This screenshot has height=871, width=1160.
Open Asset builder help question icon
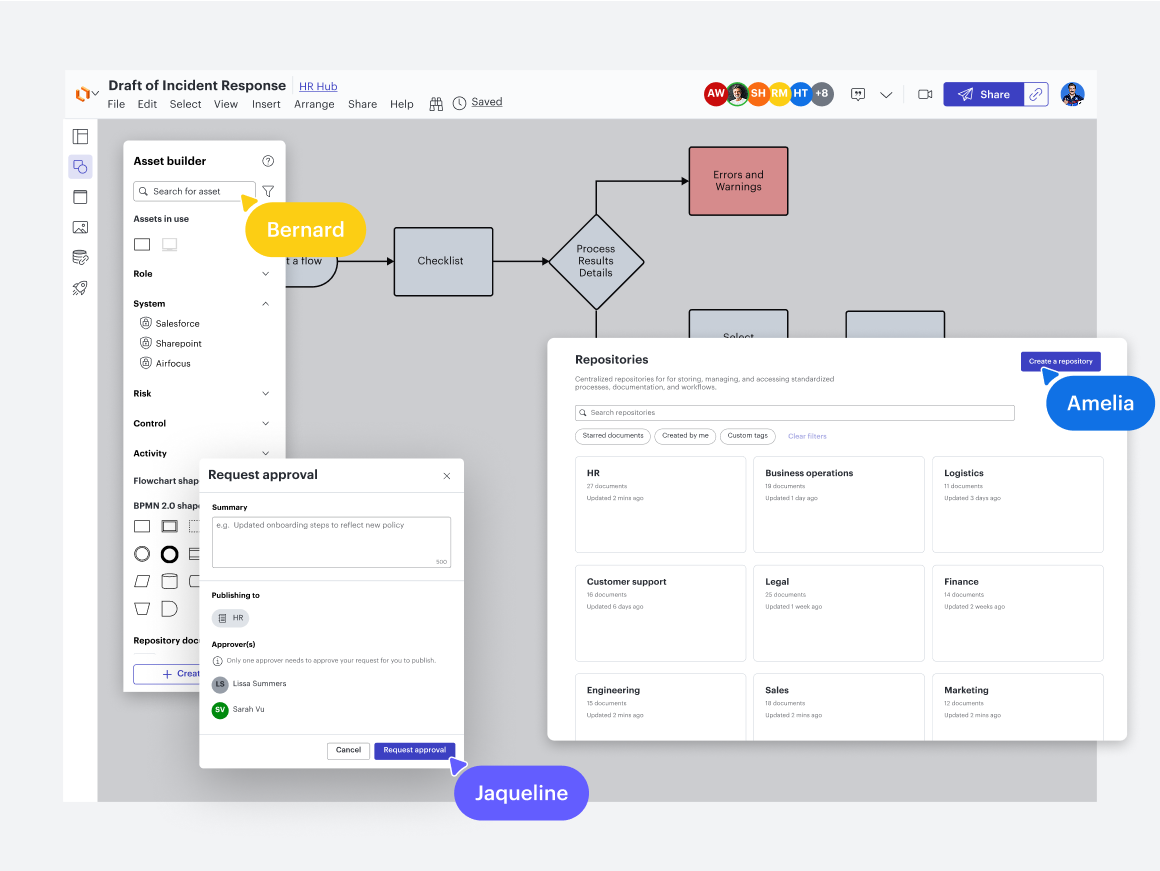268,161
